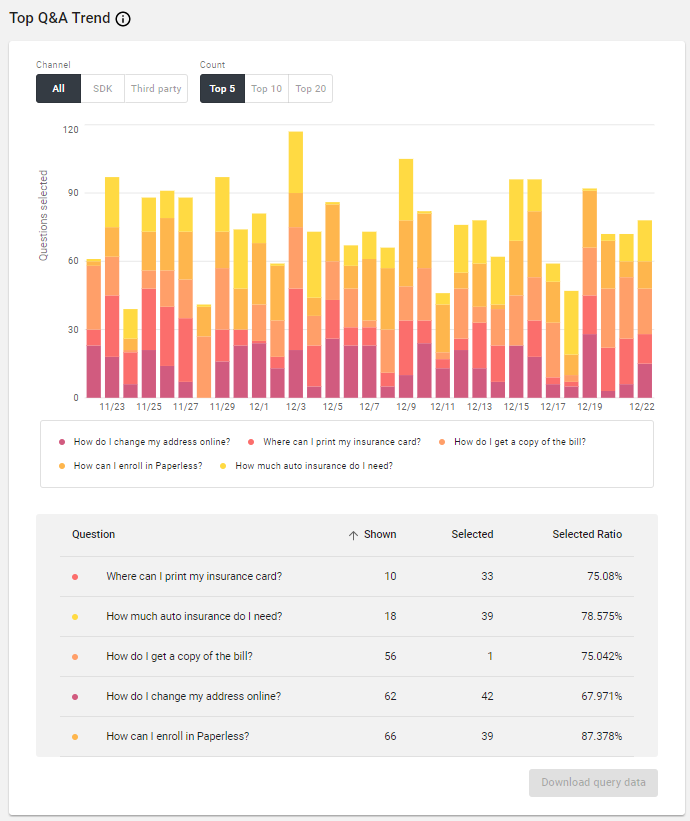Click table row How much auto insurance do I need?
Viewport: 690px width, 821px height.
tap(347, 617)
